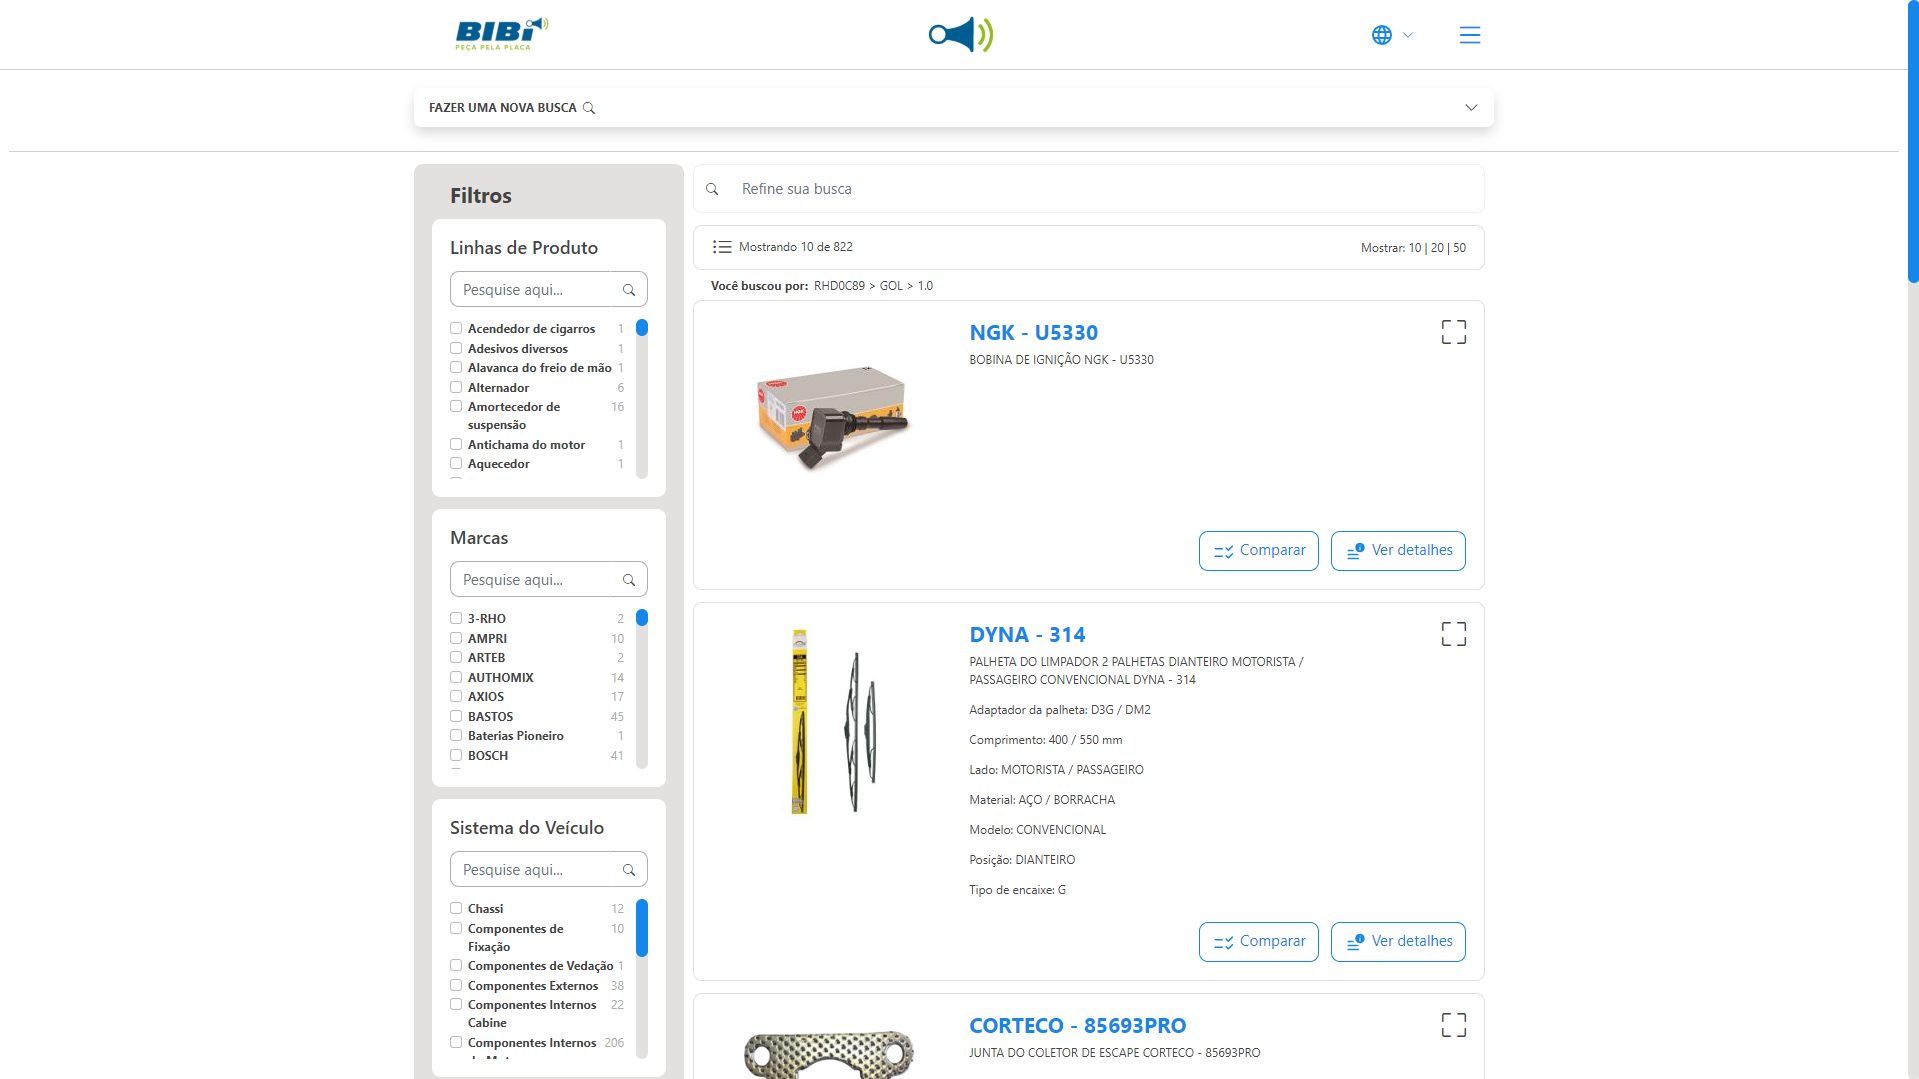Viewport: 1919px width, 1079px height.
Task: Check the AUTHOMIX brand filter
Action: click(456, 677)
